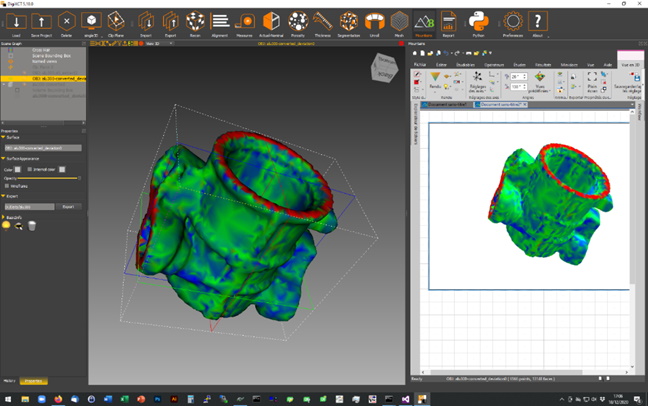Open the Opérateurs menu tab
Image resolution: width=648 pixels, height=406 pixels.
click(494, 65)
